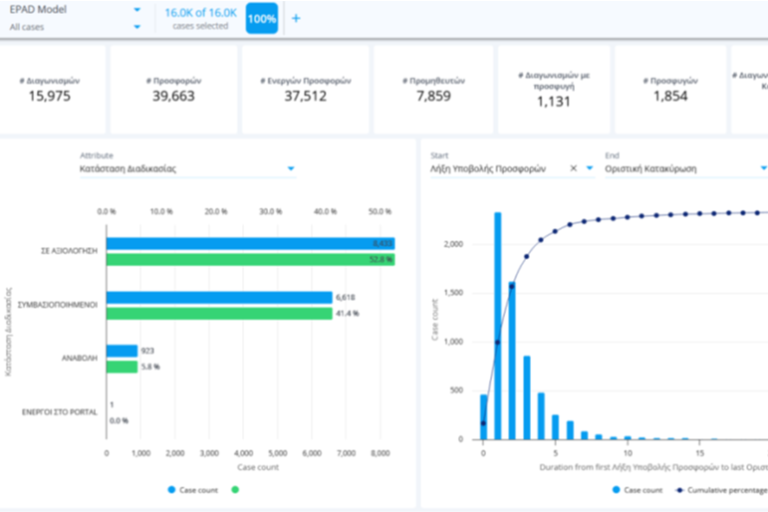The image size is (768, 512).
Task: Clear the Start field with the X icon
Action: click(x=574, y=169)
